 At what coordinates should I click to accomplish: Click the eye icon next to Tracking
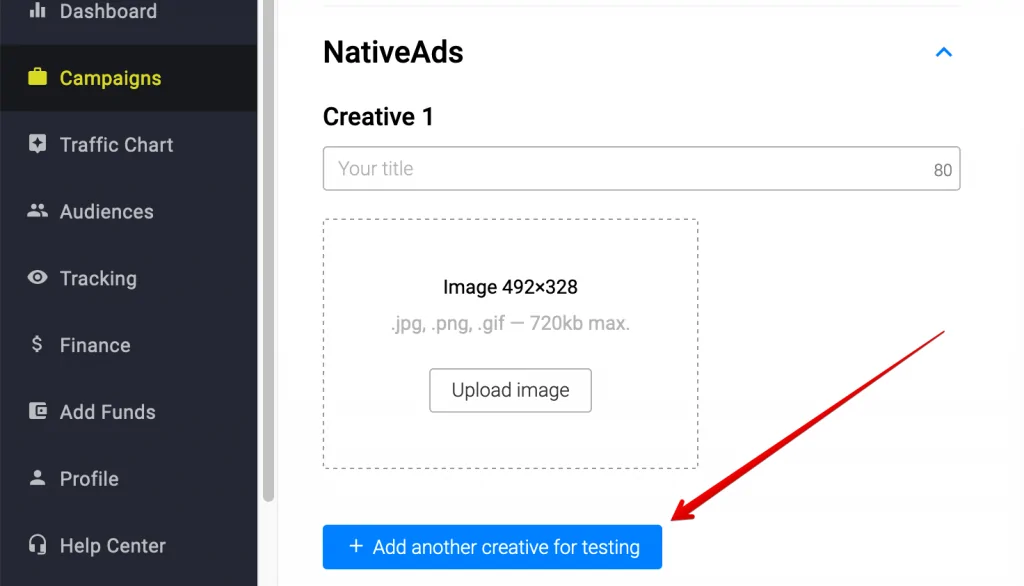tap(37, 278)
